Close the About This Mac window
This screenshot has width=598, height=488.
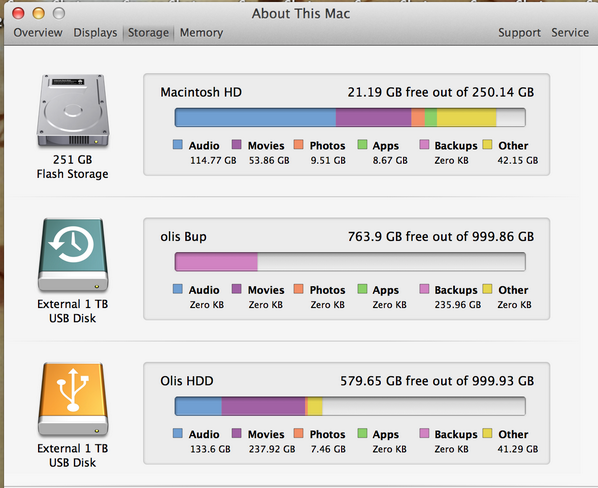coord(18,13)
